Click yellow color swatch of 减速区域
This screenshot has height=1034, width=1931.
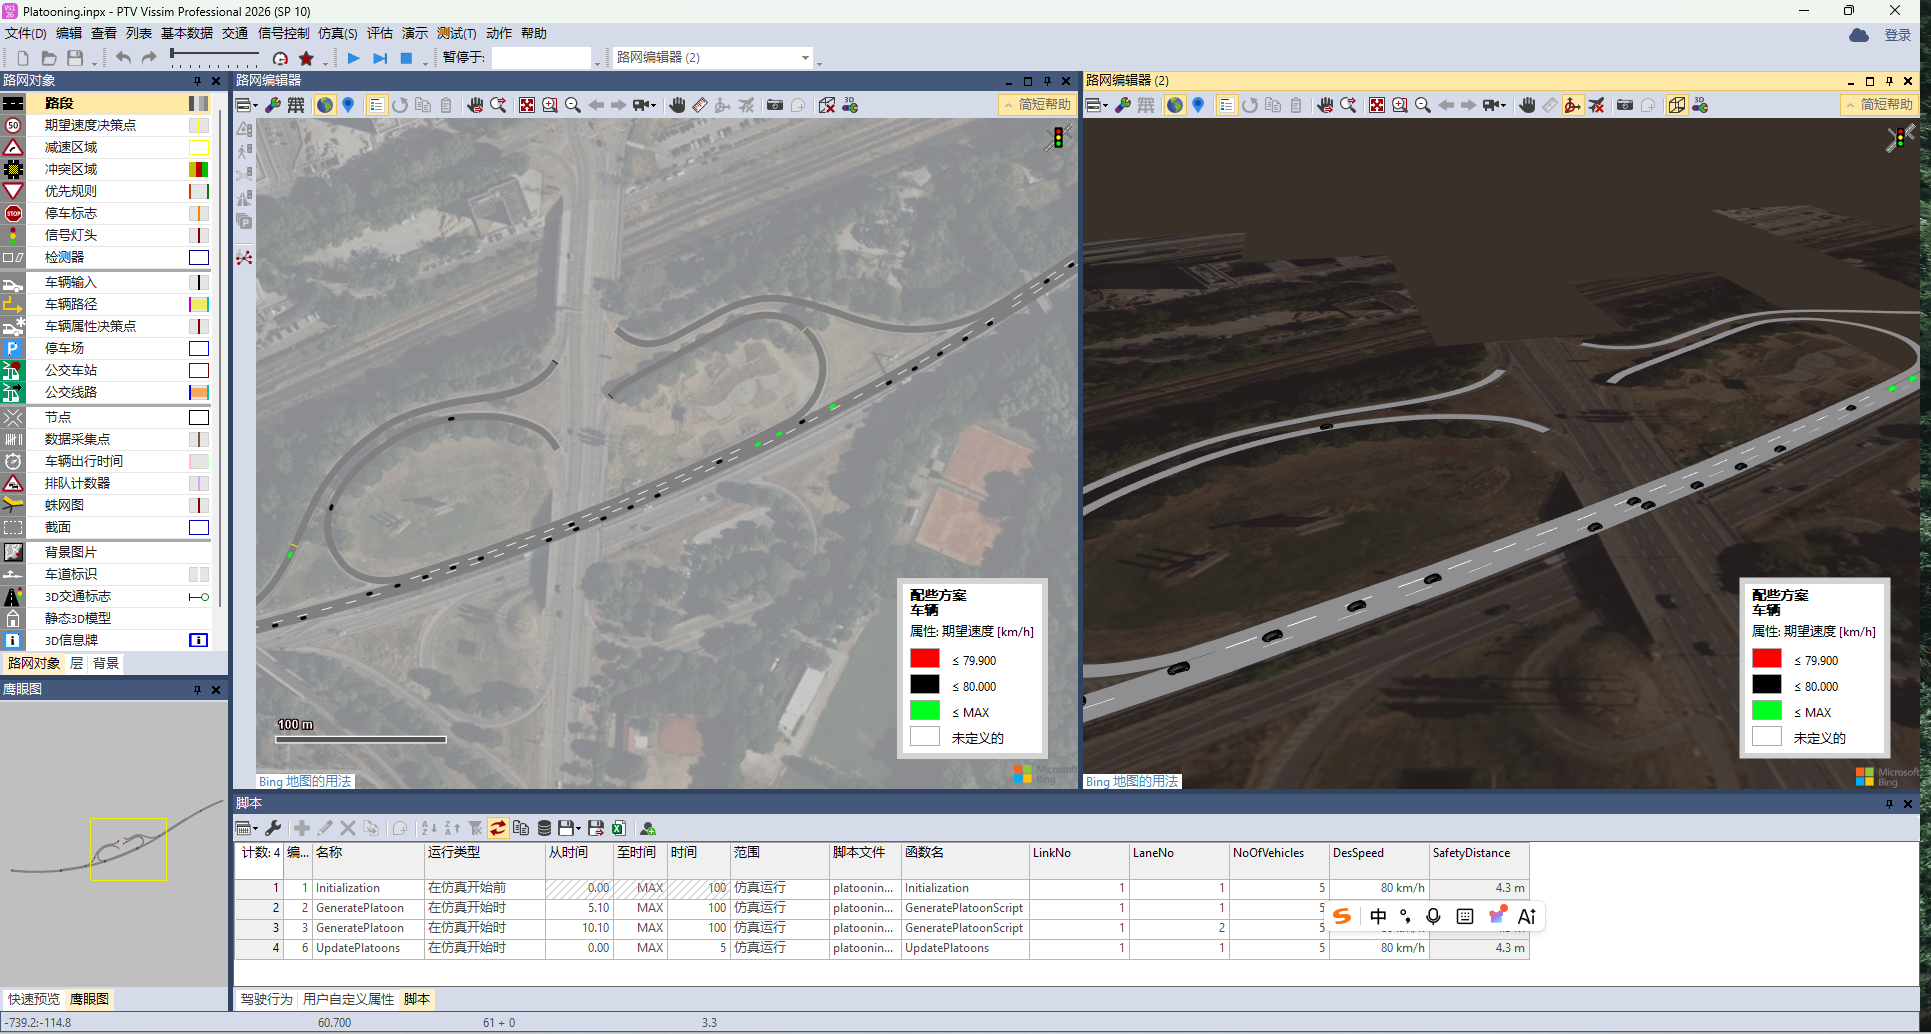pos(199,147)
